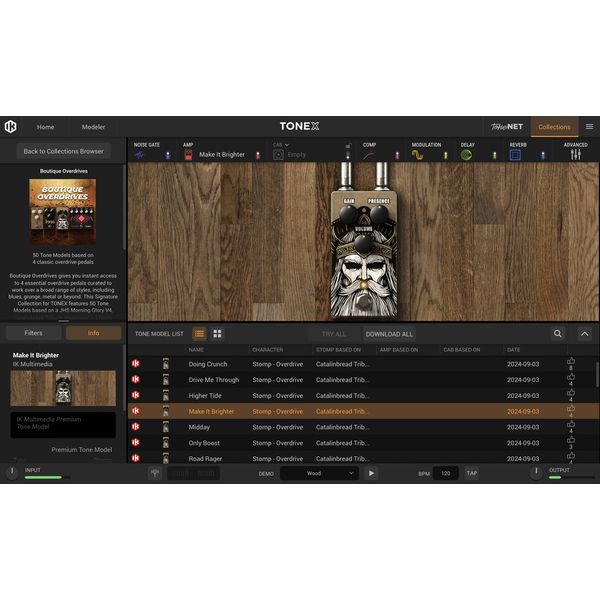This screenshot has width=600, height=600.
Task: Open the Noise Gate effect icon
Action: 139,155
